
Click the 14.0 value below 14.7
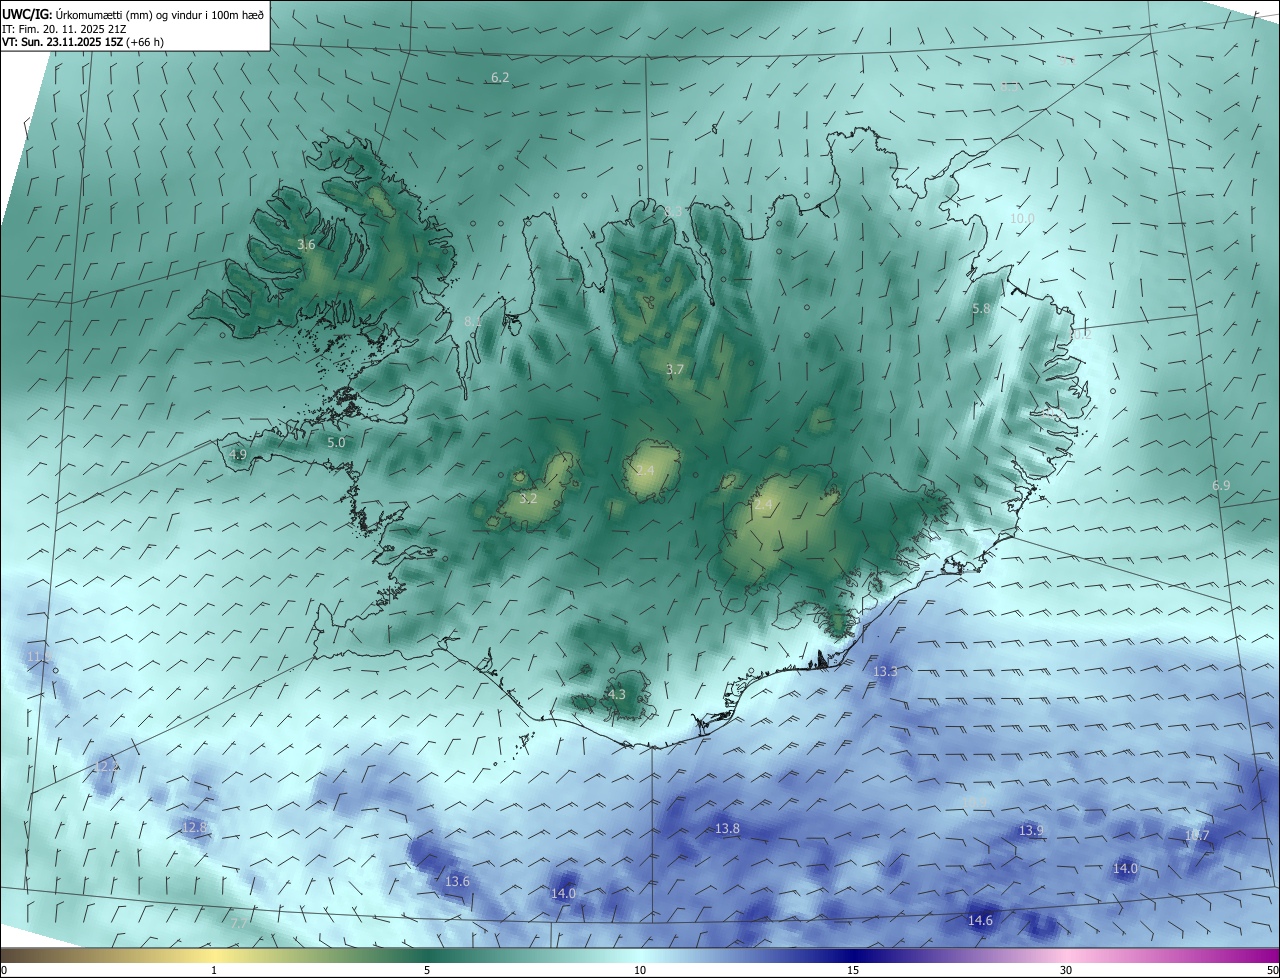pyautogui.click(x=1126, y=868)
